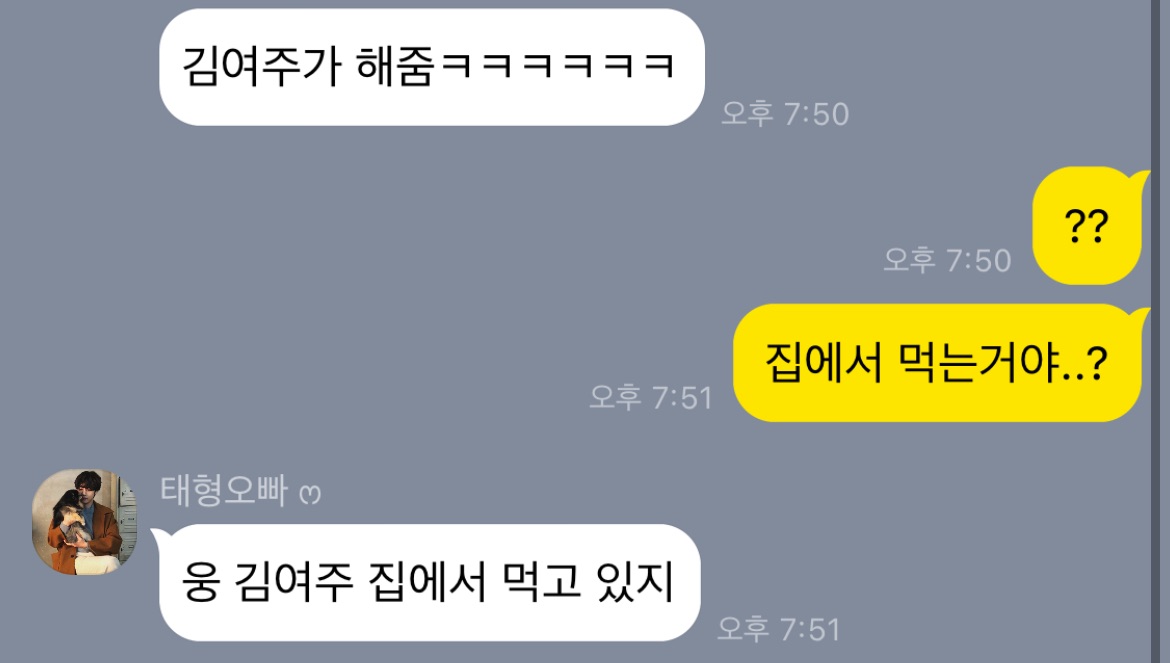Click the ㅋㅋㅋㅋㅋㅋ laughter text in the first bubble
1170x663 pixels.
tap(558, 66)
